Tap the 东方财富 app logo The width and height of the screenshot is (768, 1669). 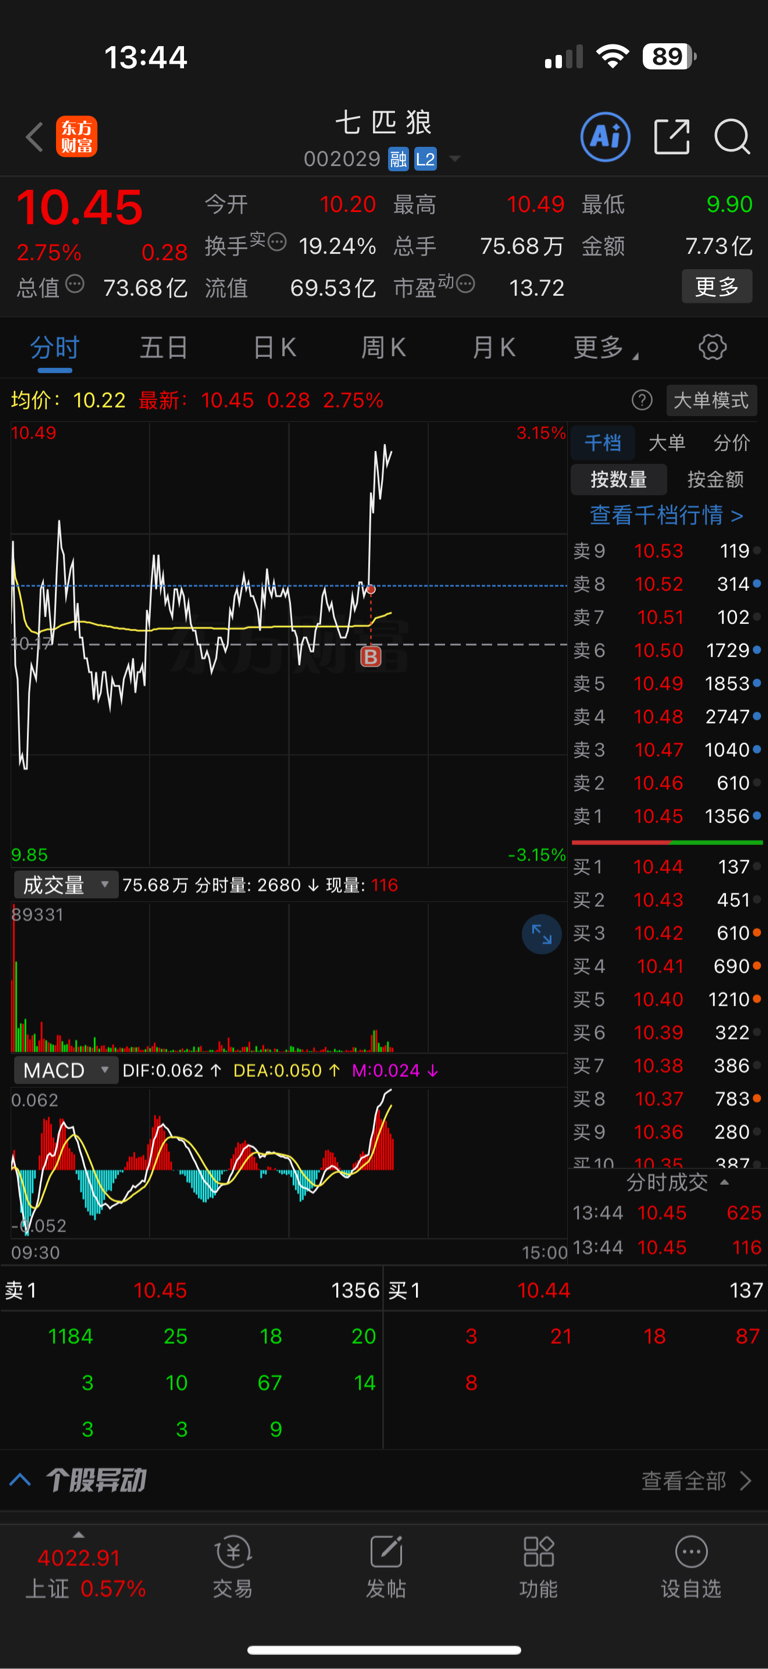click(77, 136)
